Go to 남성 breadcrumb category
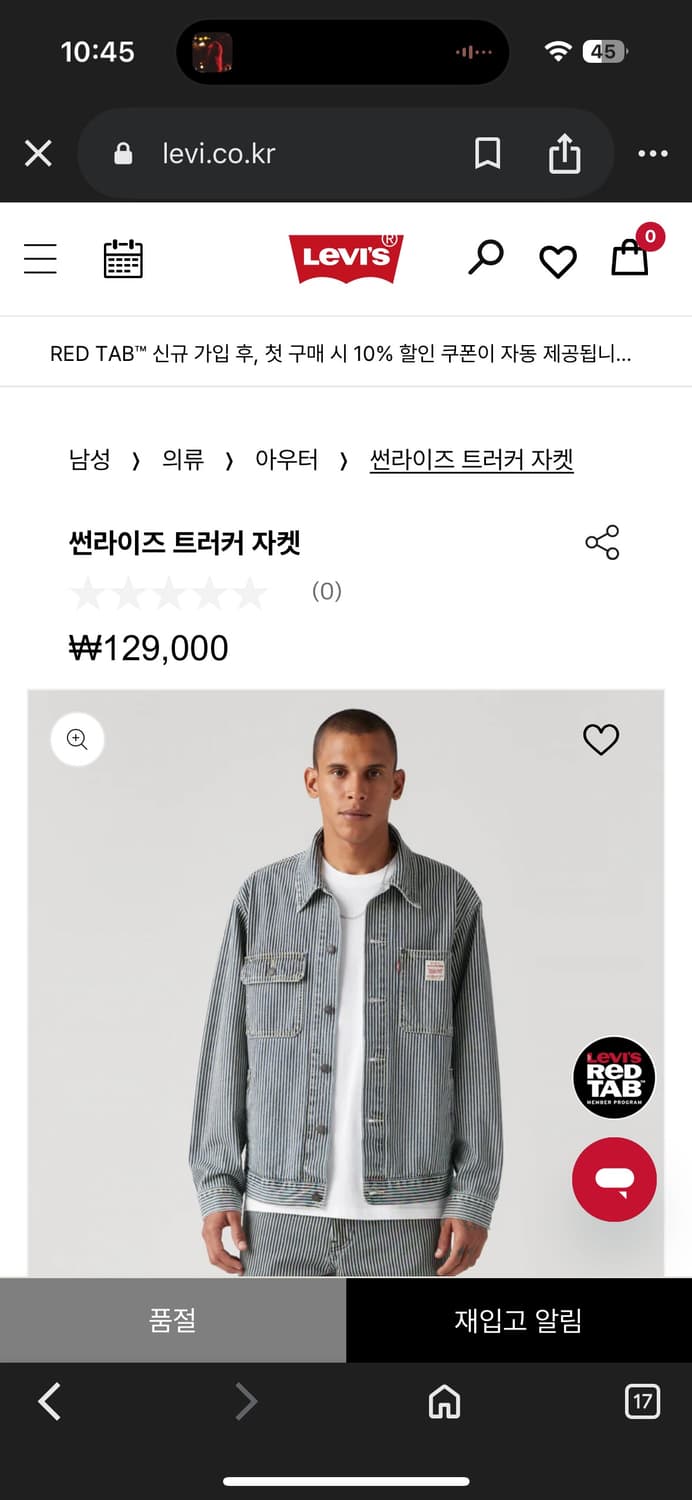 point(89,460)
